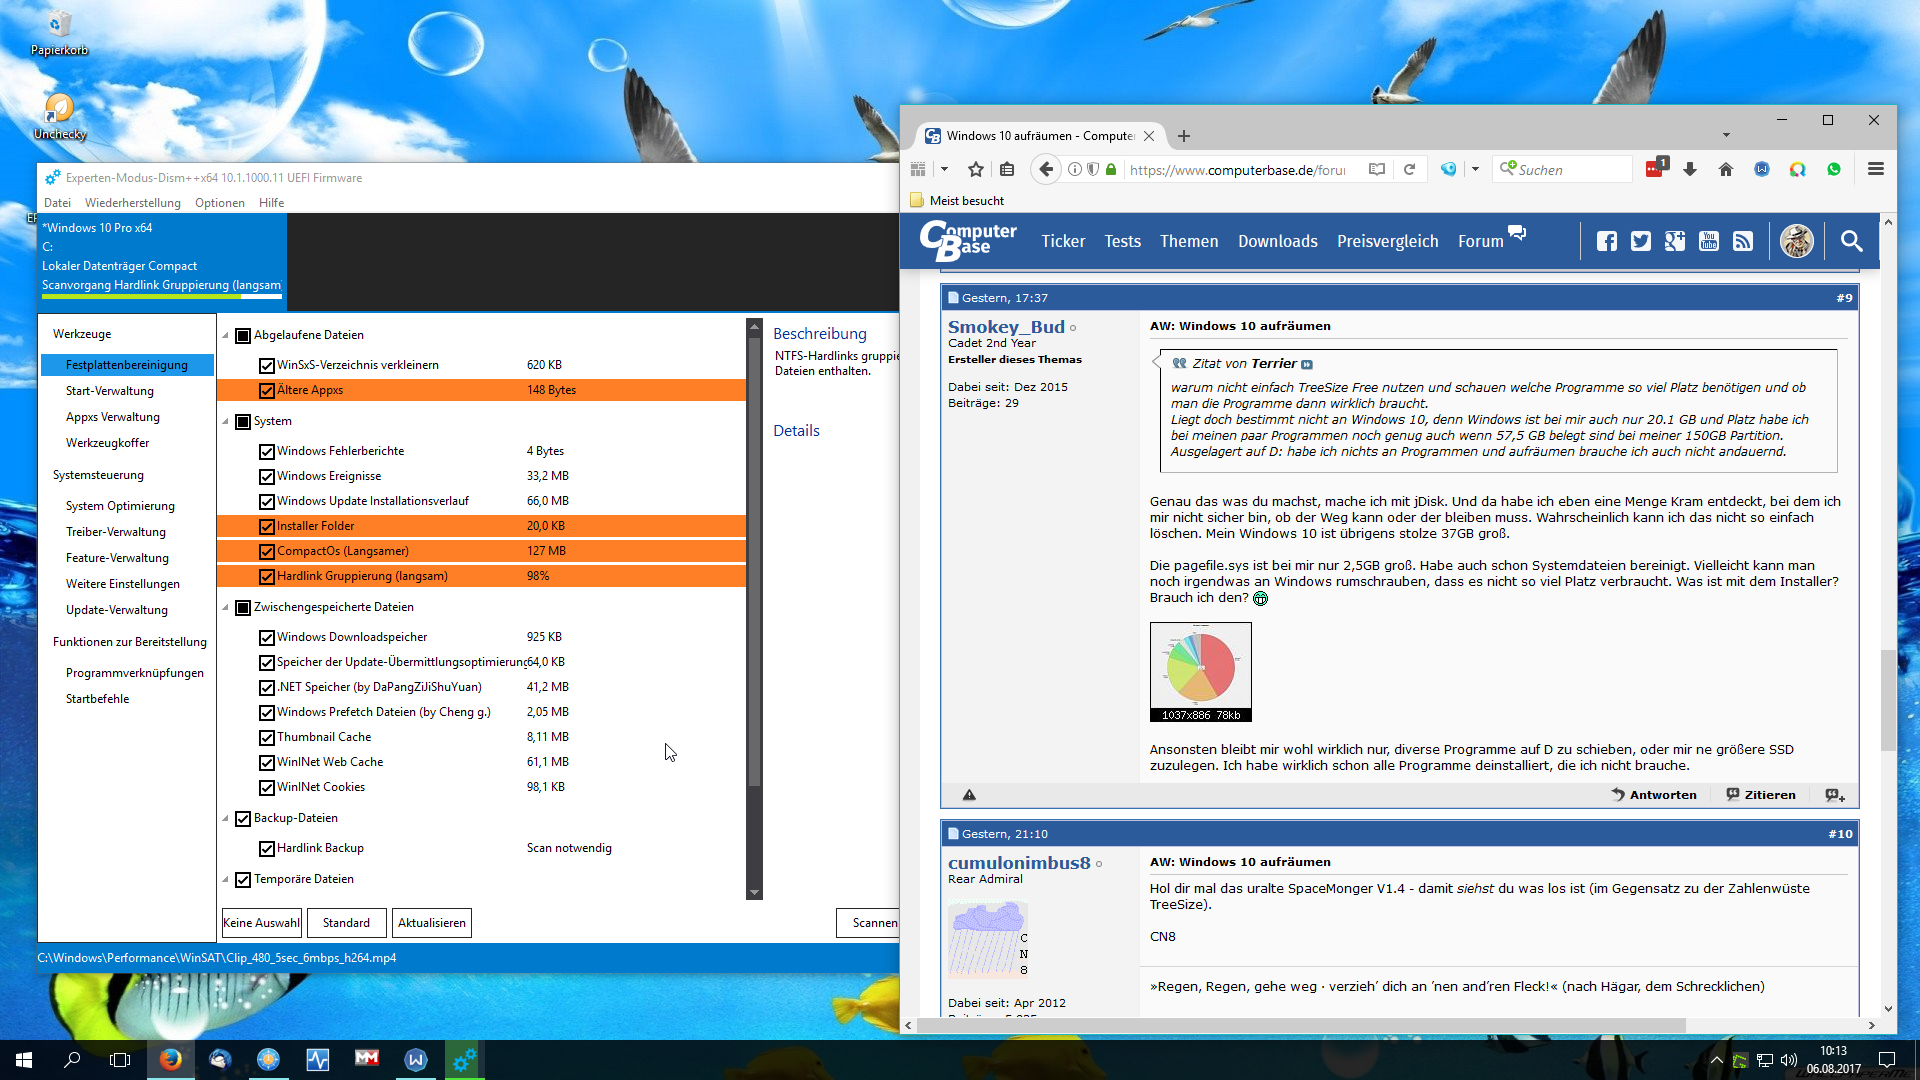Reload the page with refresh icon
The height and width of the screenshot is (1080, 1920).
[1409, 170]
